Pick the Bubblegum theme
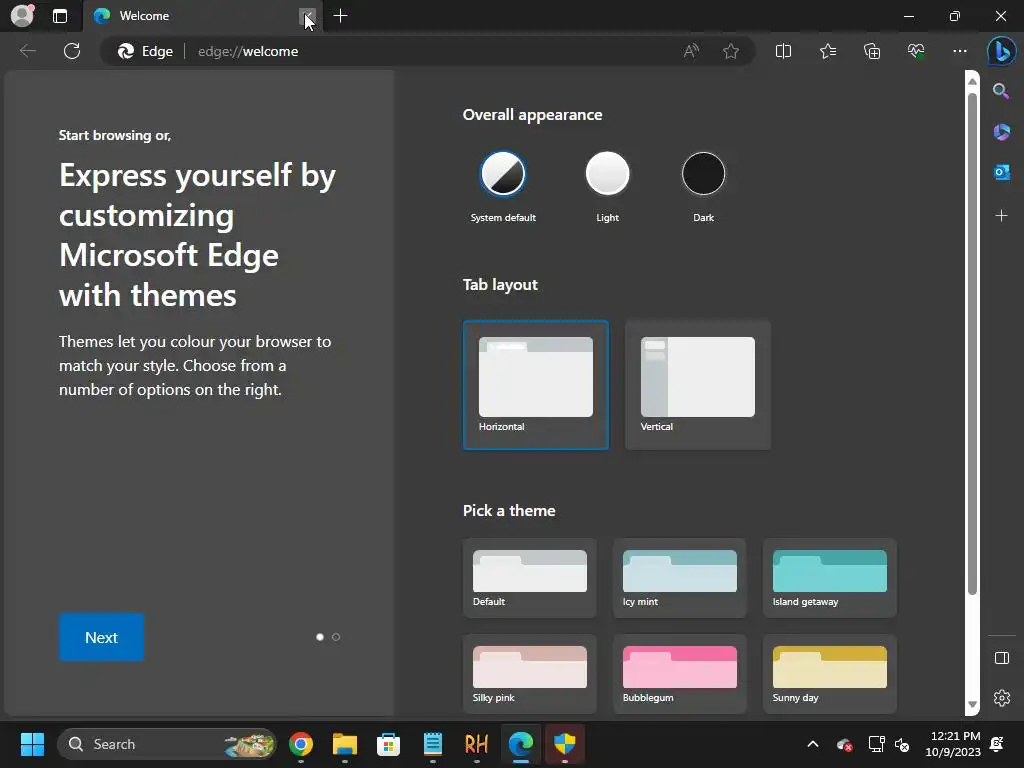The image size is (1024, 768). (679, 674)
